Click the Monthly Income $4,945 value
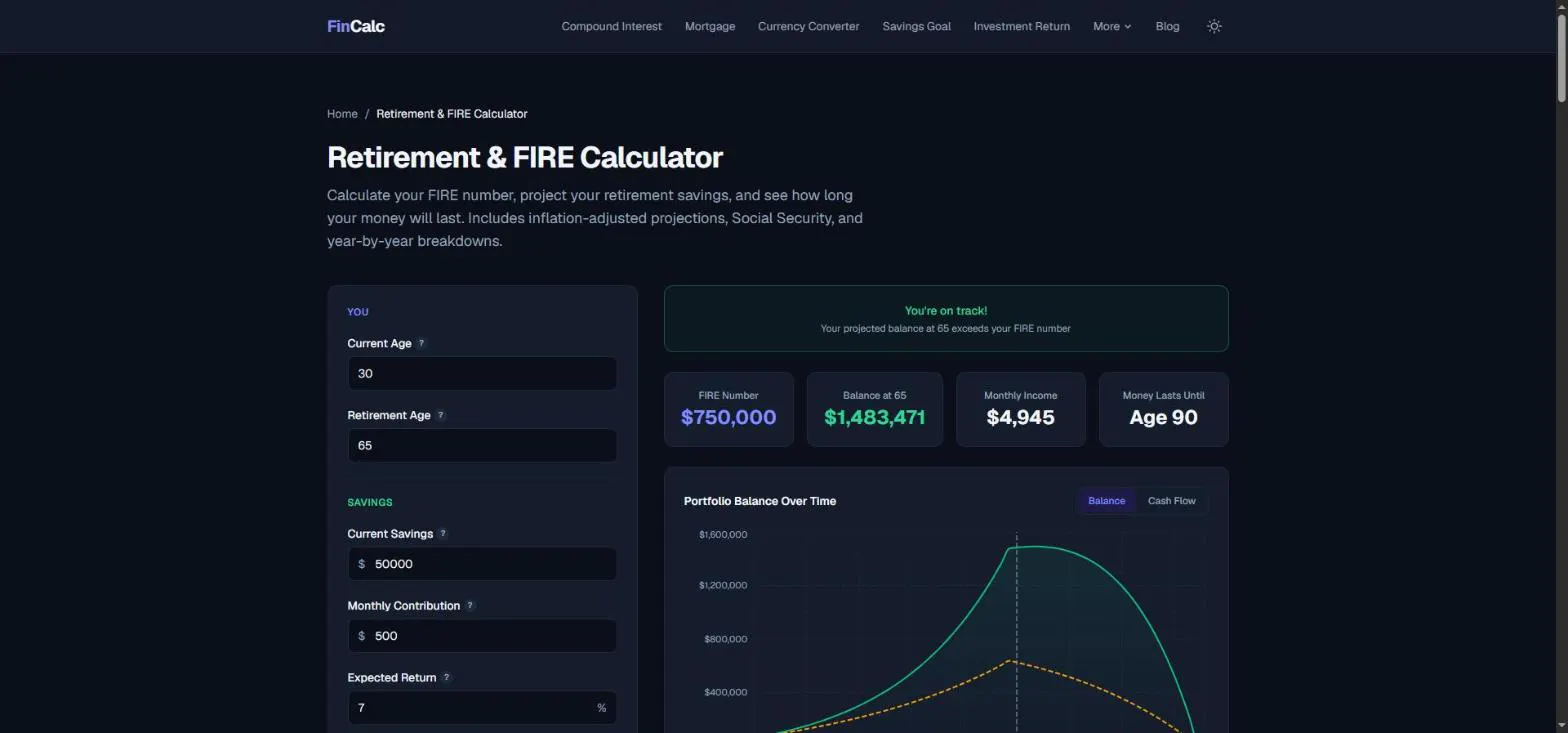Image resolution: width=1568 pixels, height=733 pixels. [1020, 417]
